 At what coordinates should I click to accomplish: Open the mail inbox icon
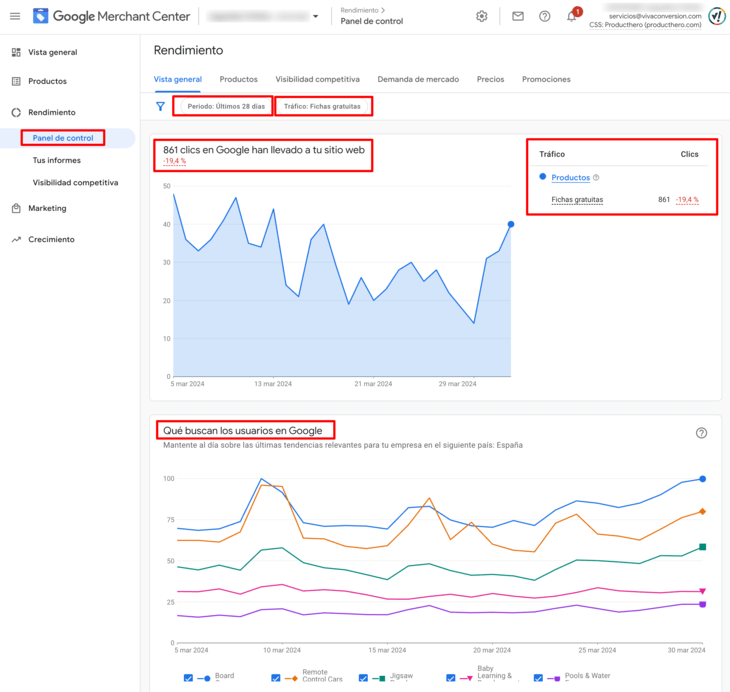[518, 16]
